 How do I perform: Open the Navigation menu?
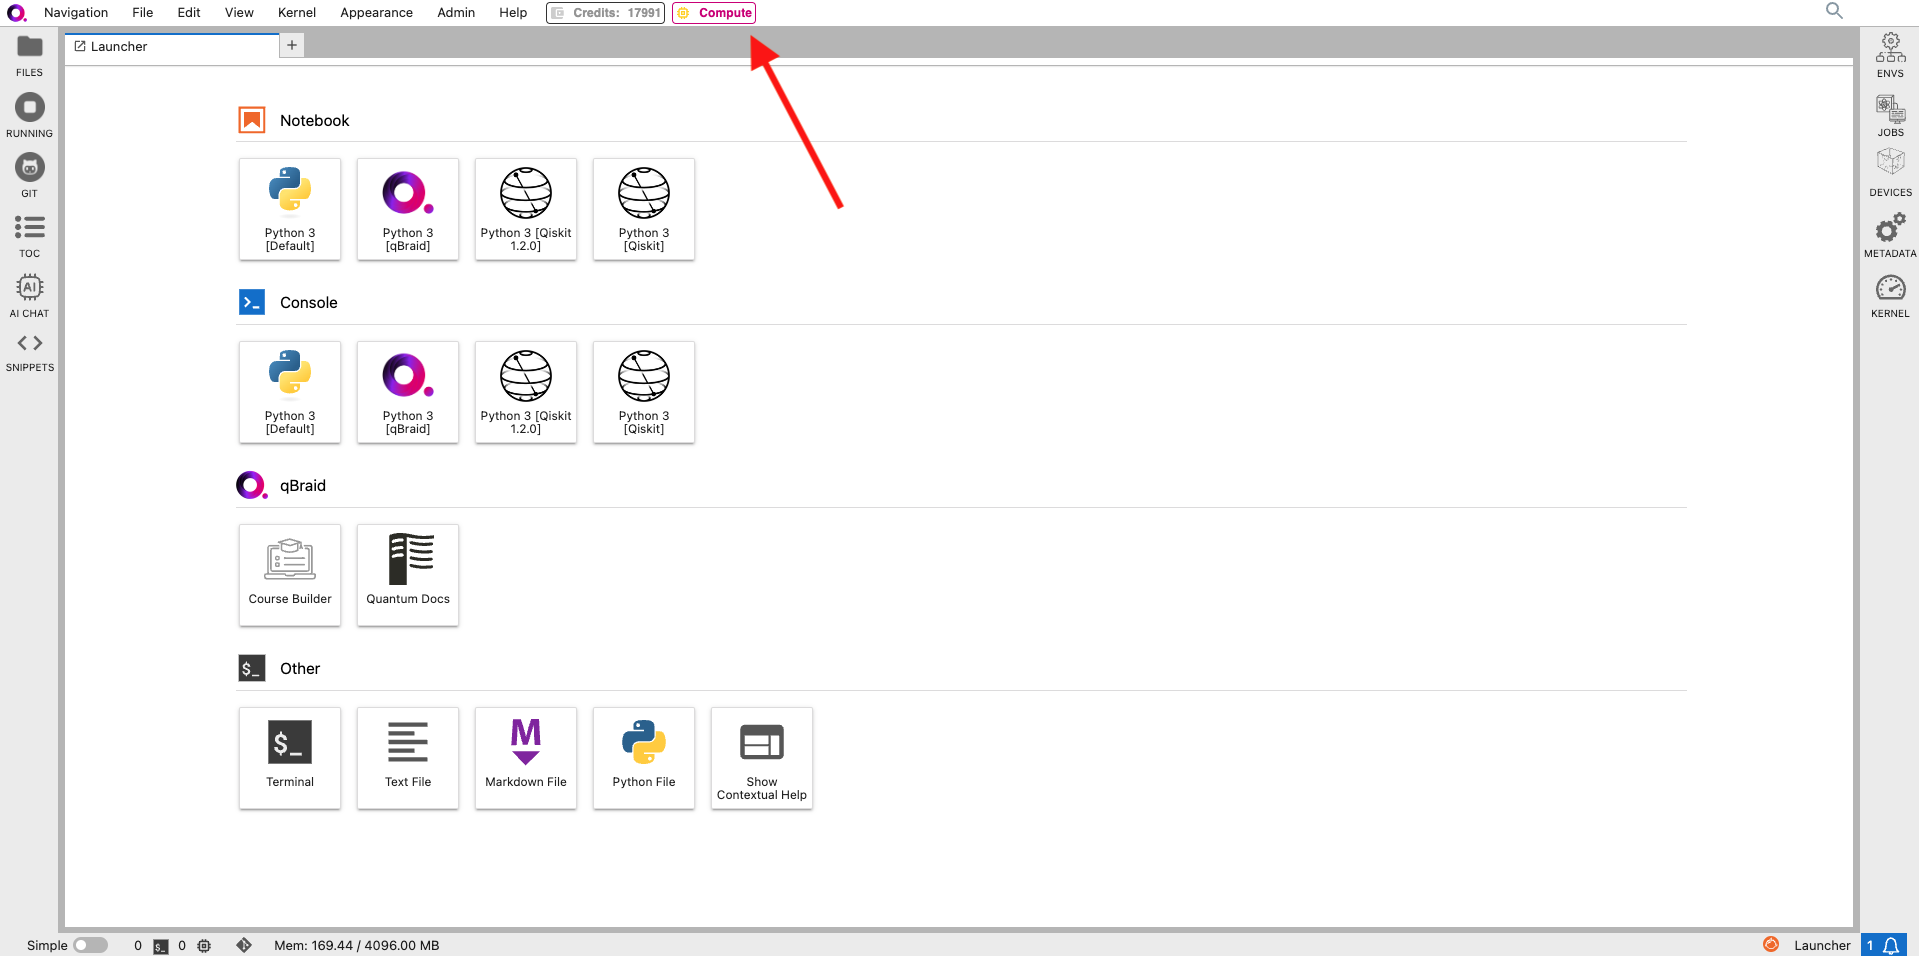point(76,13)
